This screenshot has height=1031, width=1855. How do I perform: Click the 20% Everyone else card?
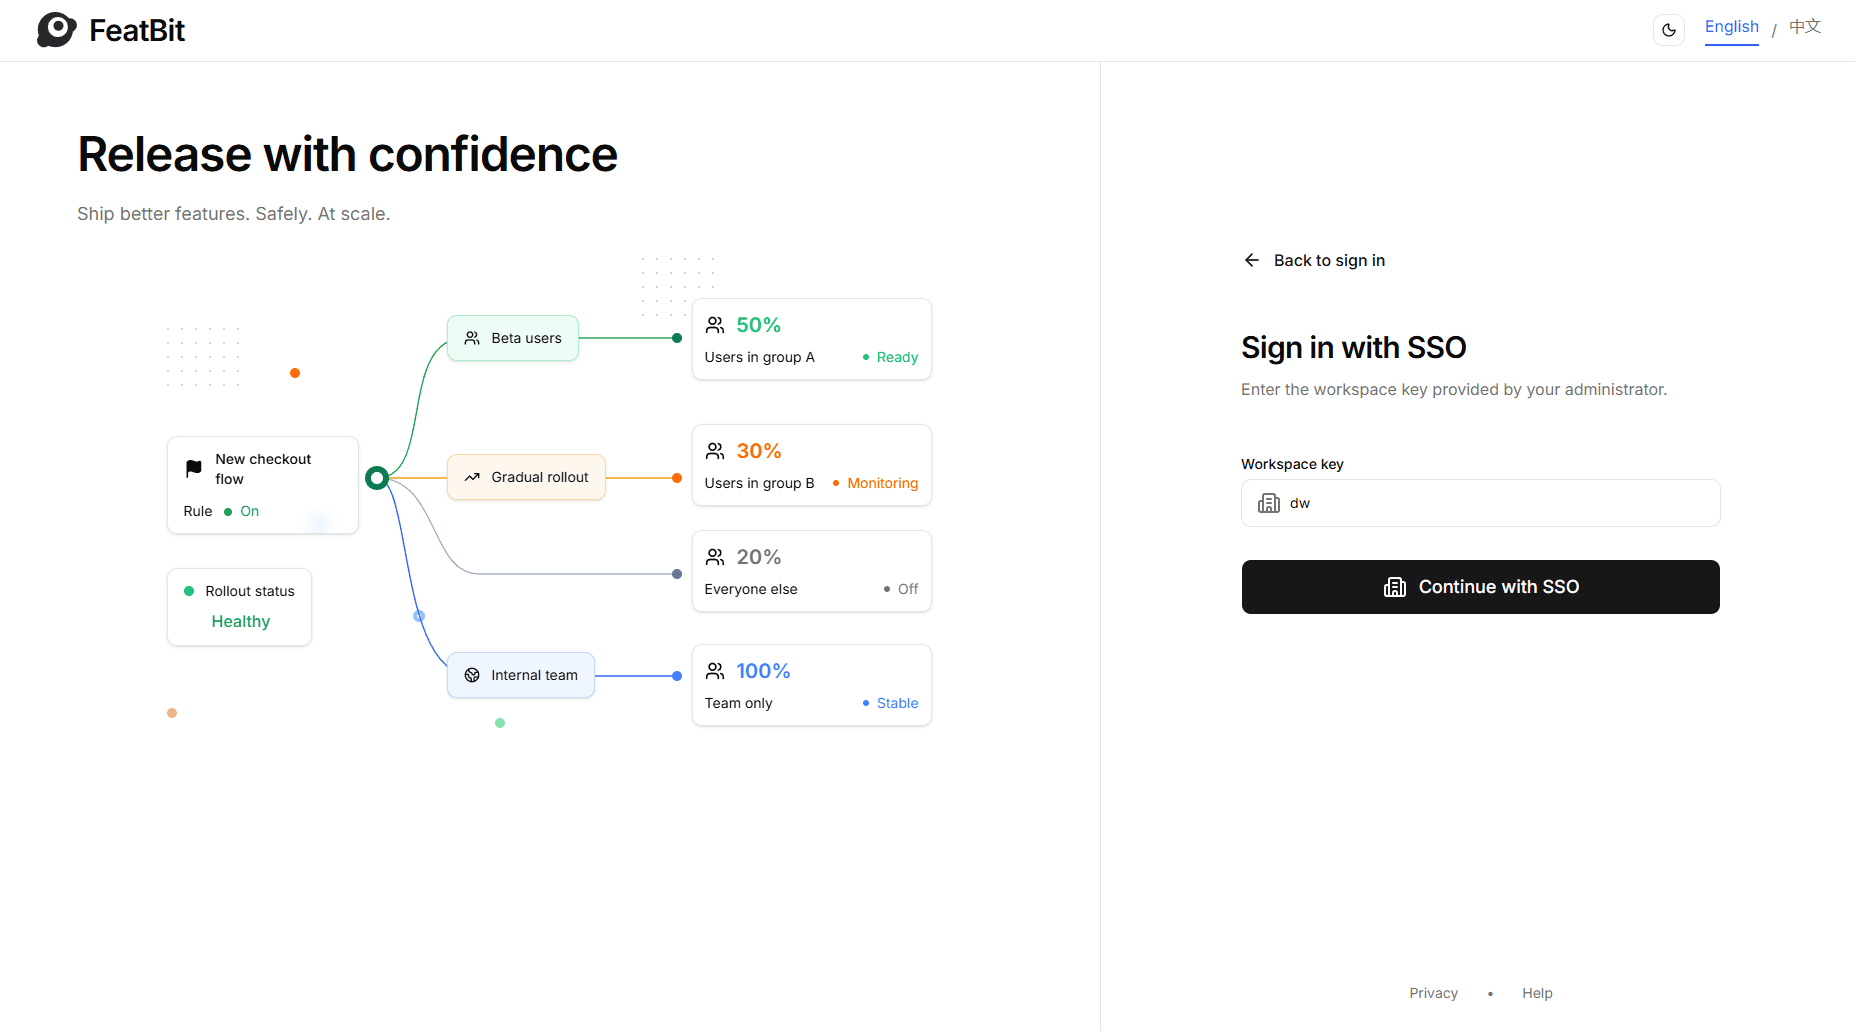812,571
